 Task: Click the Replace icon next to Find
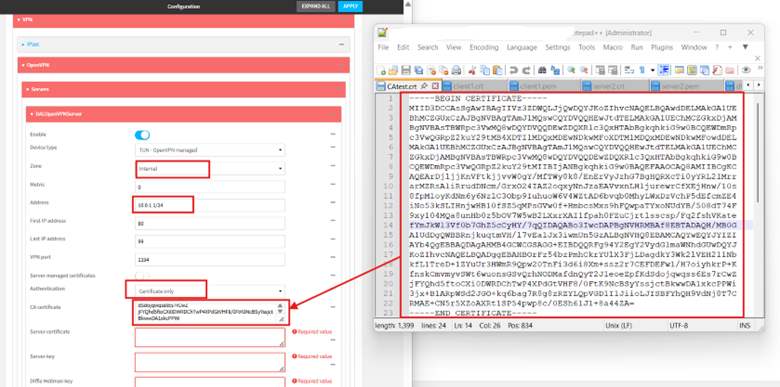click(555, 70)
